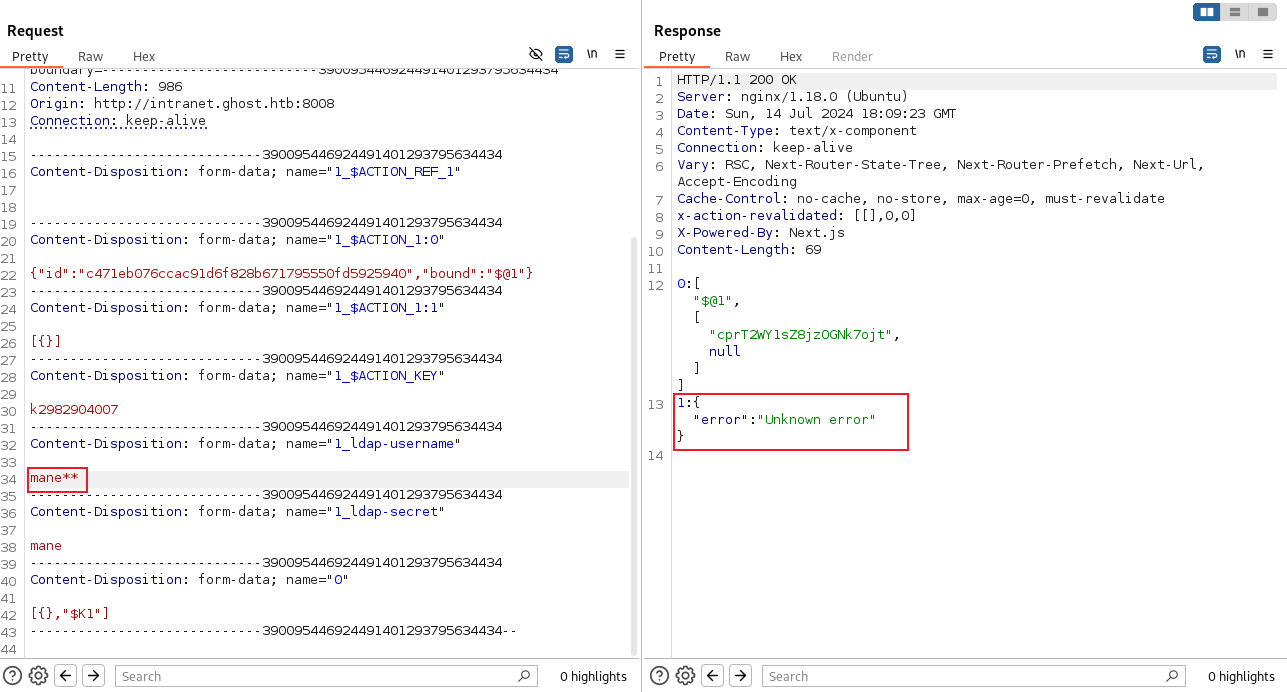This screenshot has width=1287, height=692.
Task: Go to previous match in Request search
Action: coord(66,675)
